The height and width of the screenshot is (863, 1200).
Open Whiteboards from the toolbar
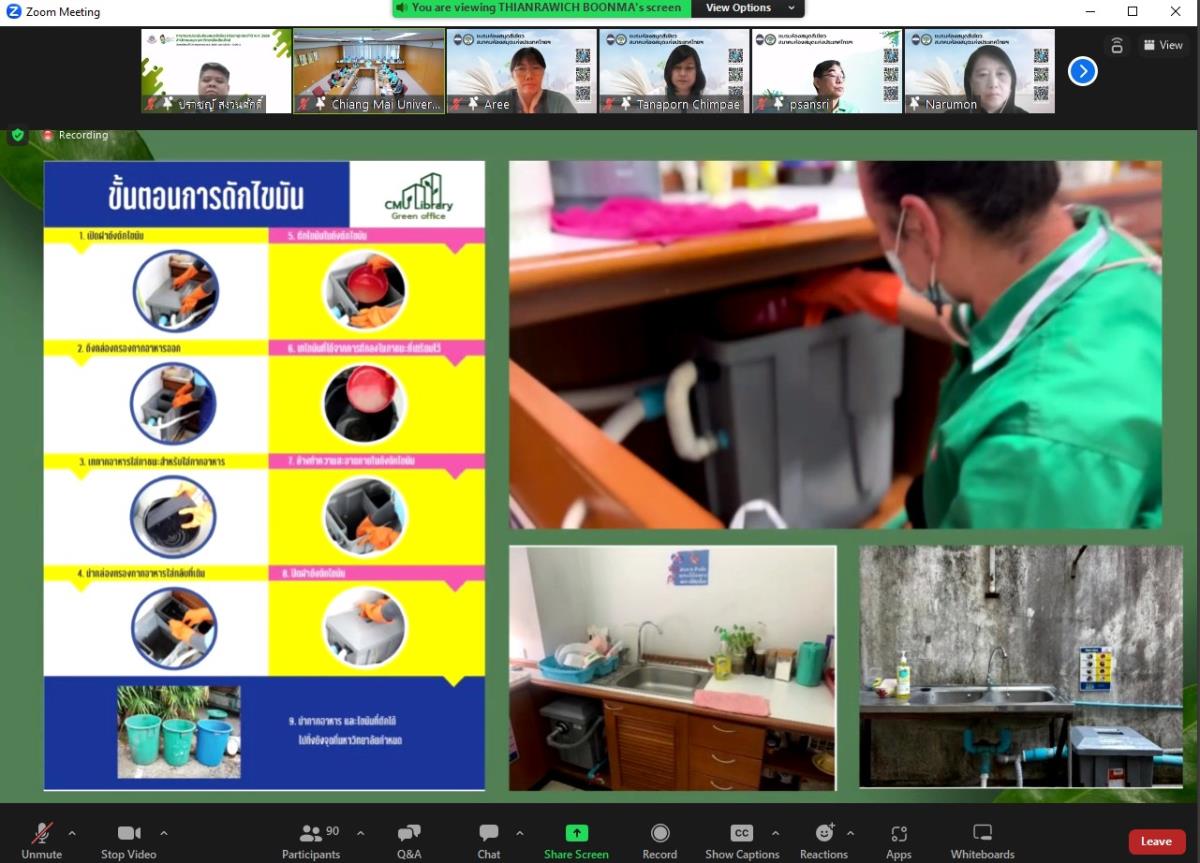[982, 840]
